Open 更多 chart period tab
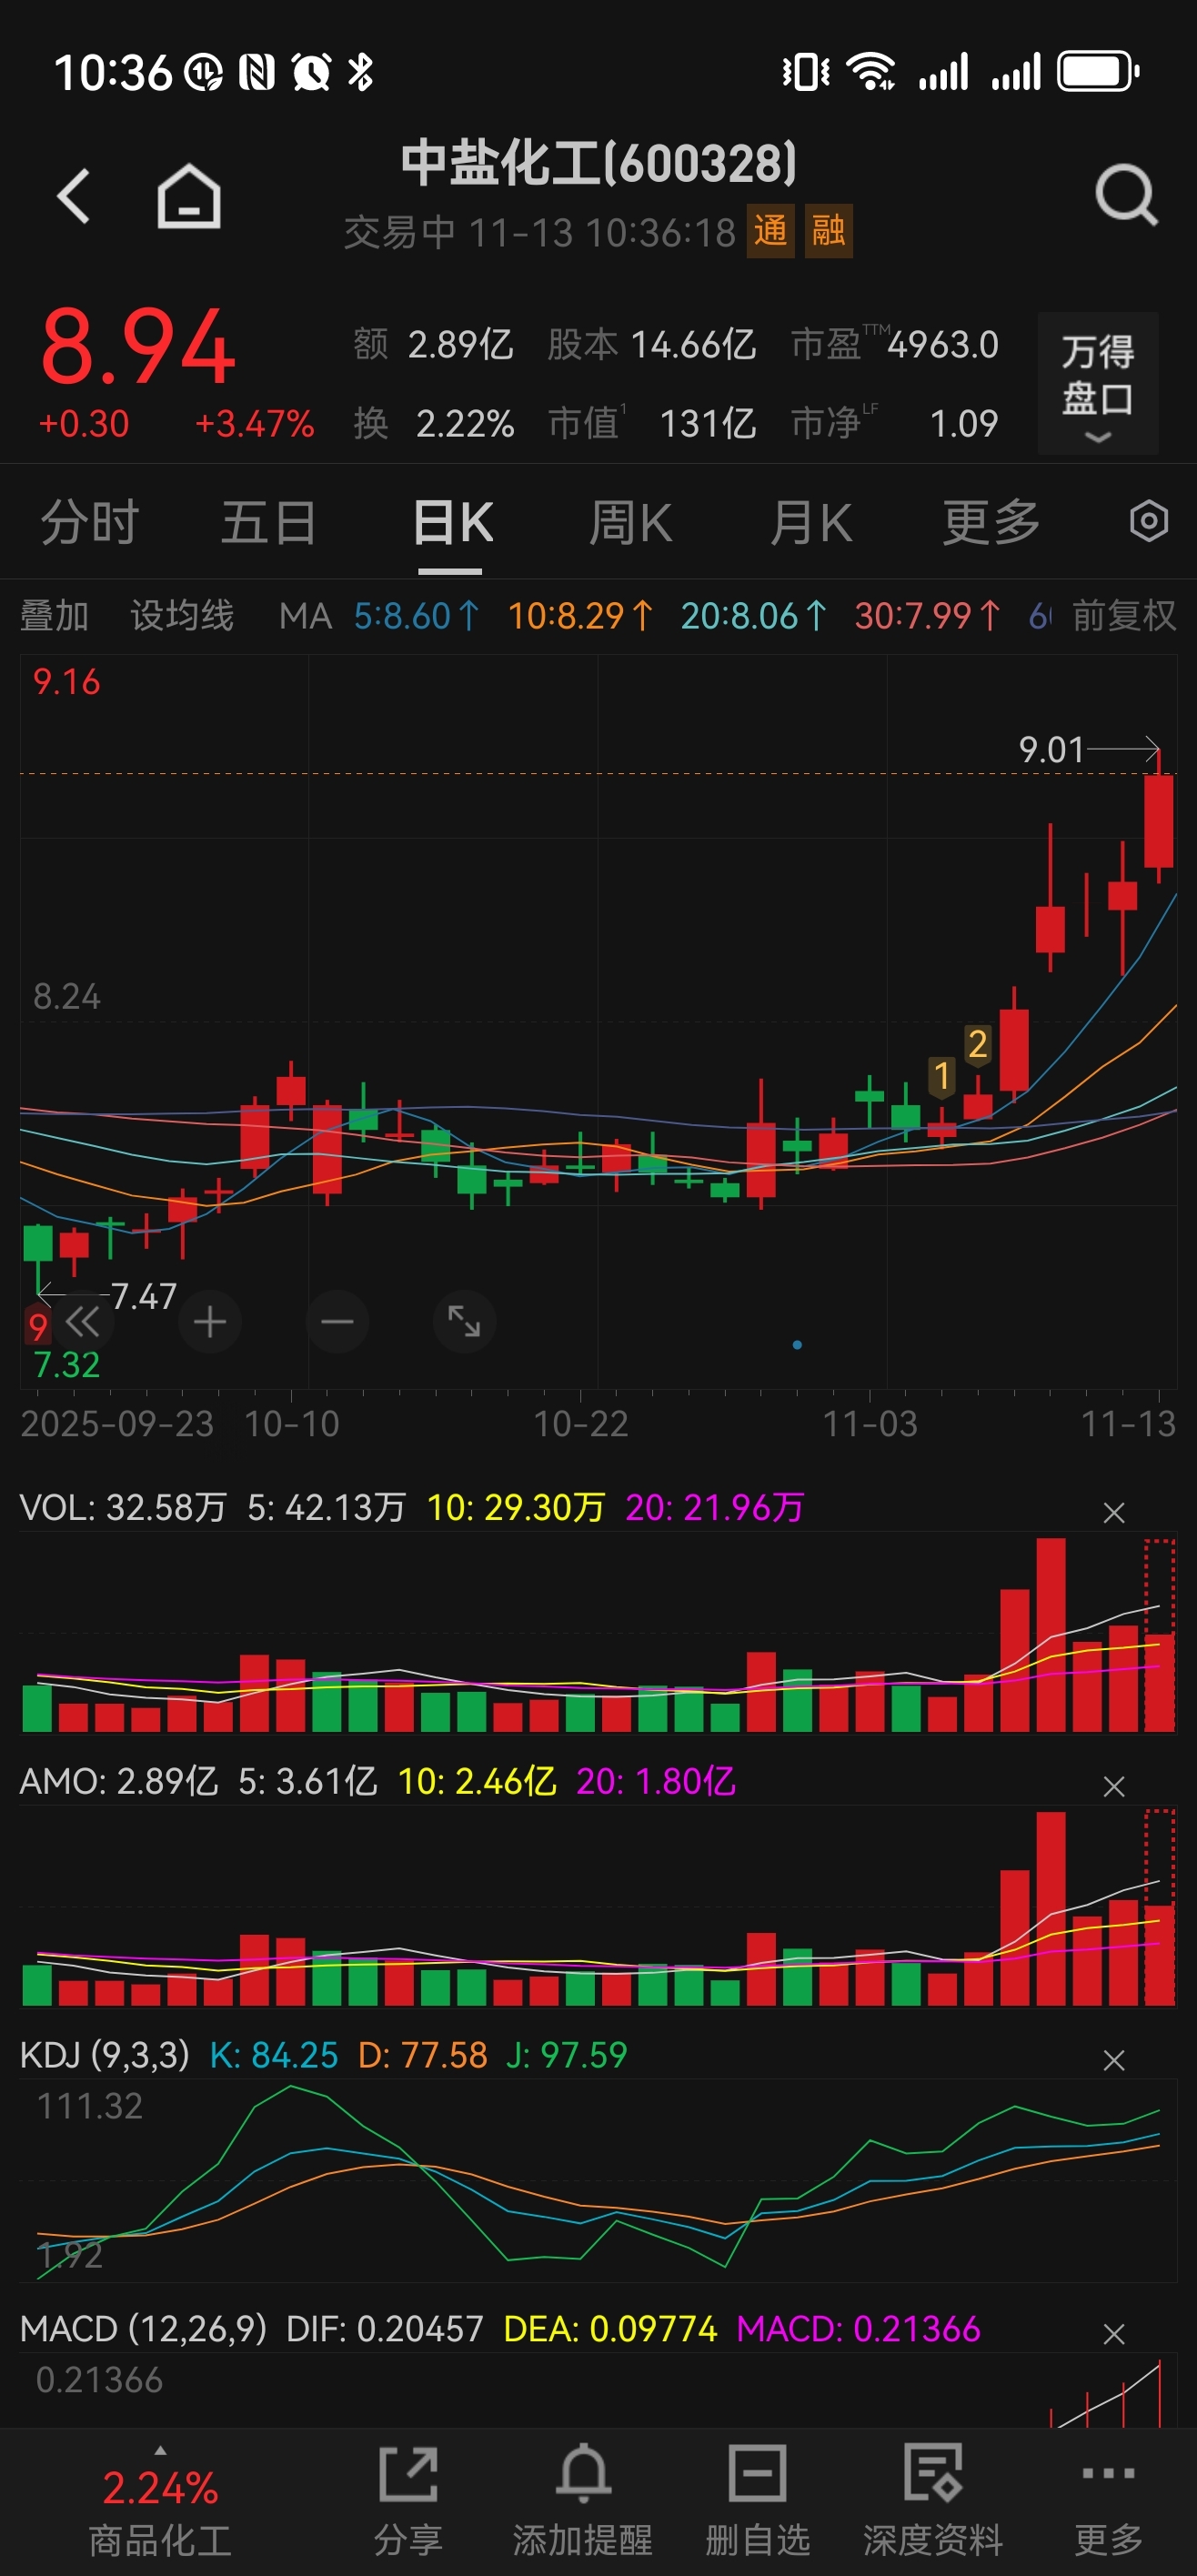 (x=991, y=523)
